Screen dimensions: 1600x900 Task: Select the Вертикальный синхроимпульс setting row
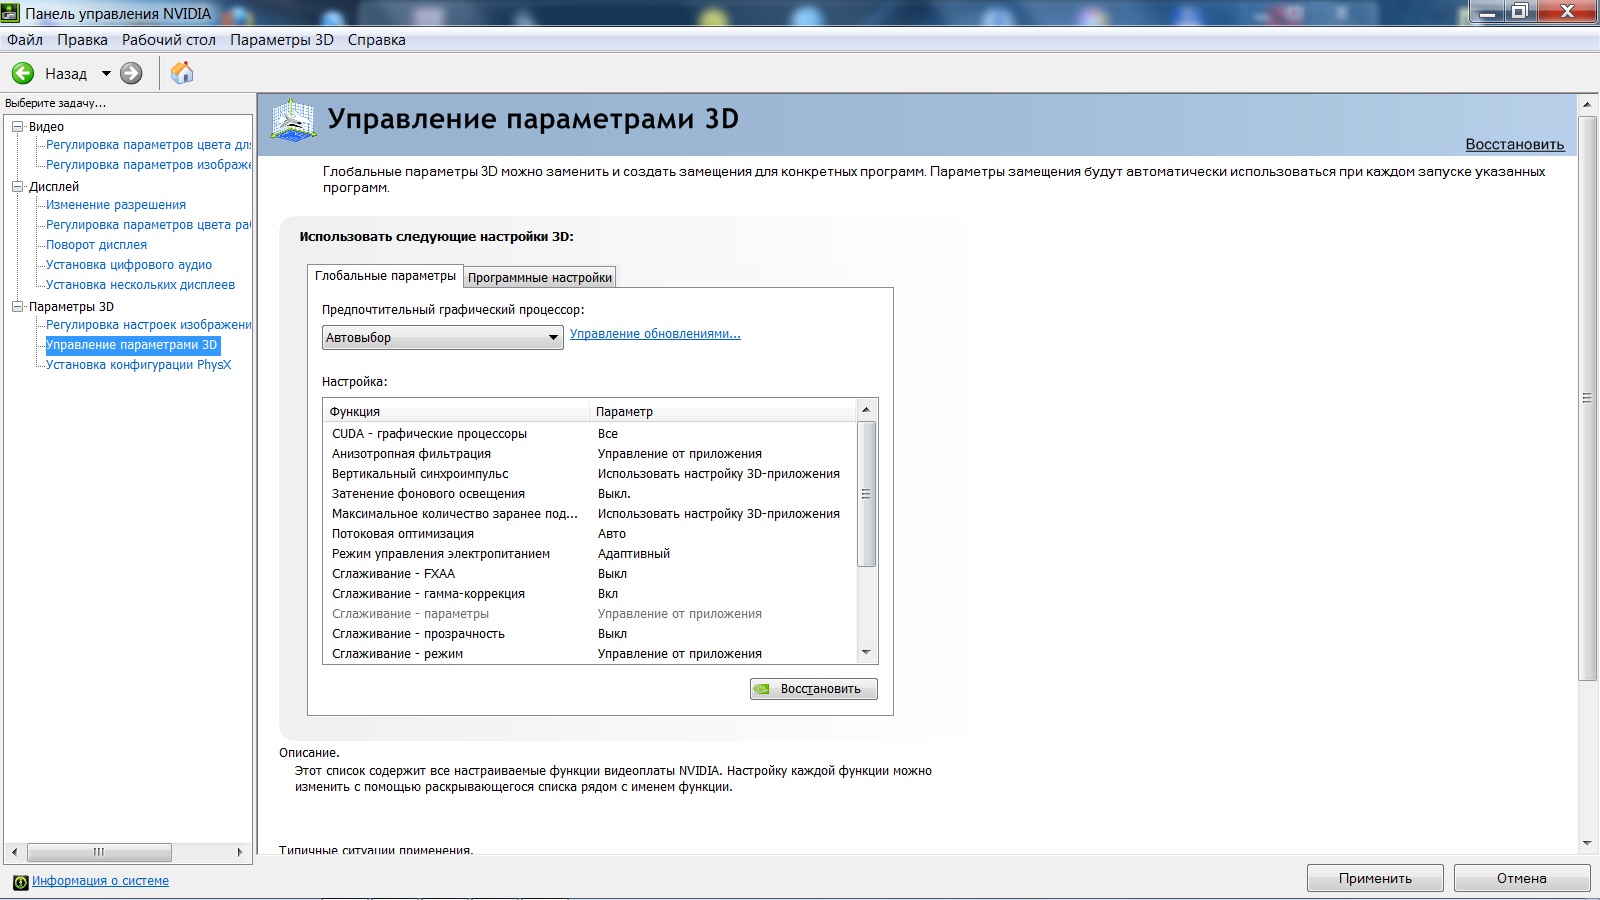pos(590,474)
